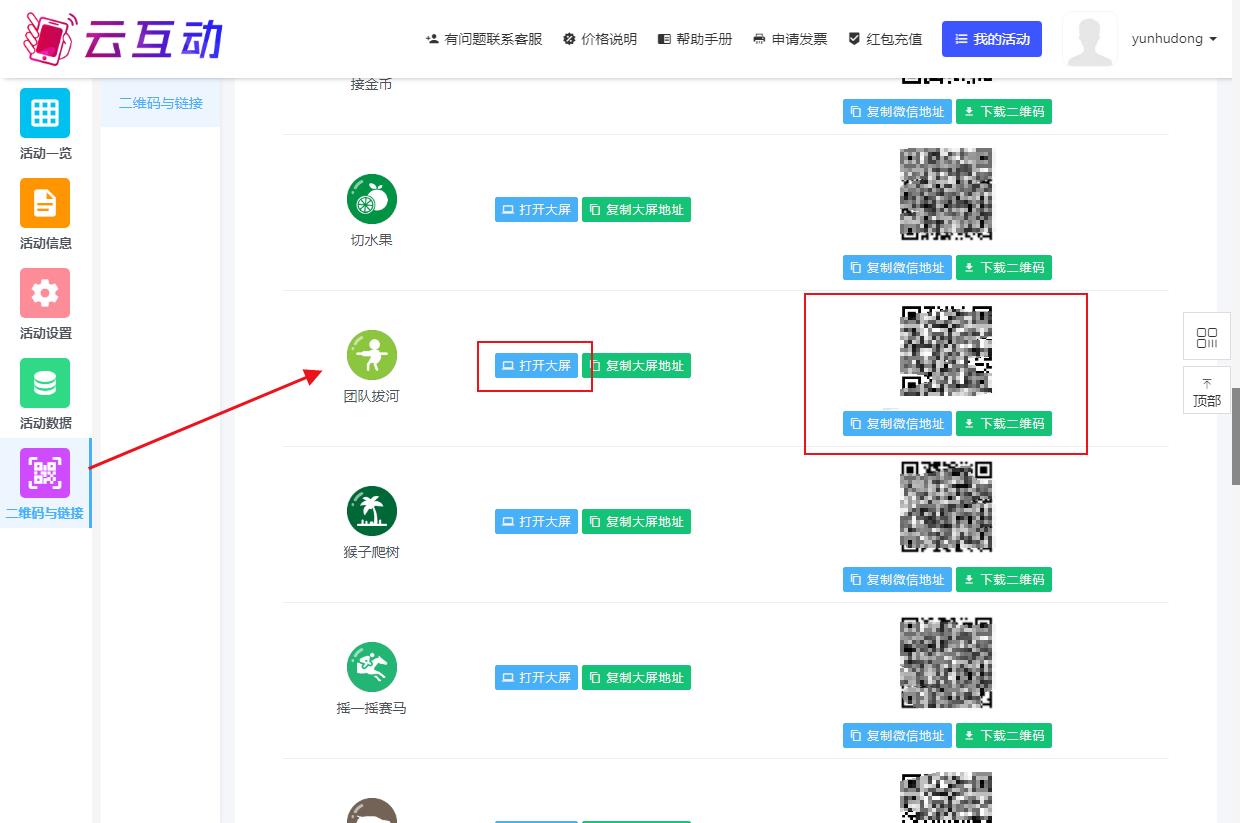Click 复制微信地址 under 猴子爬树 QR code
This screenshot has width=1240, height=823.
coord(897,580)
